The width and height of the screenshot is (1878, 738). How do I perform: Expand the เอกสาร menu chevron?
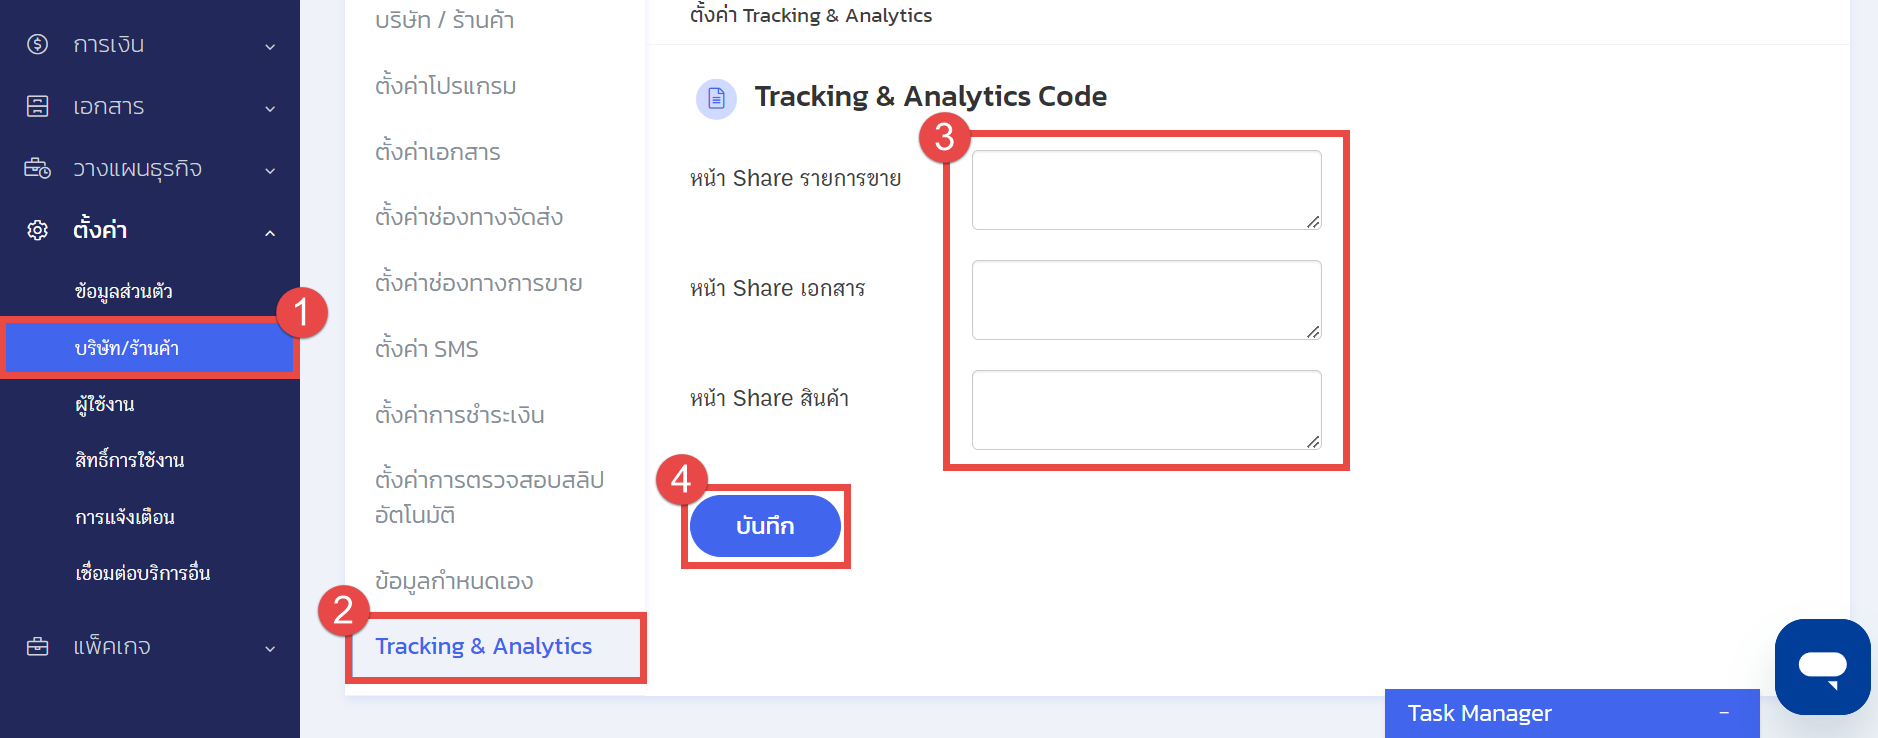(x=270, y=108)
